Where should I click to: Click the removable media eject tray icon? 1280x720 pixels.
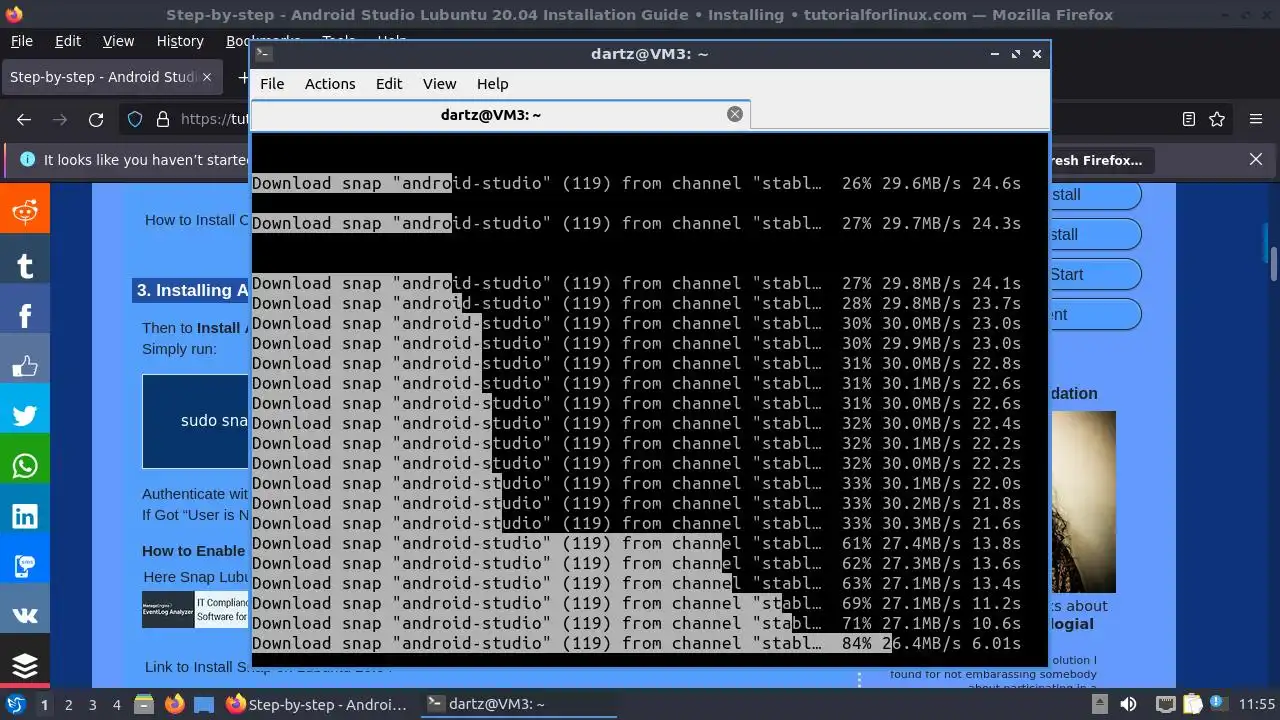(x=1100, y=704)
